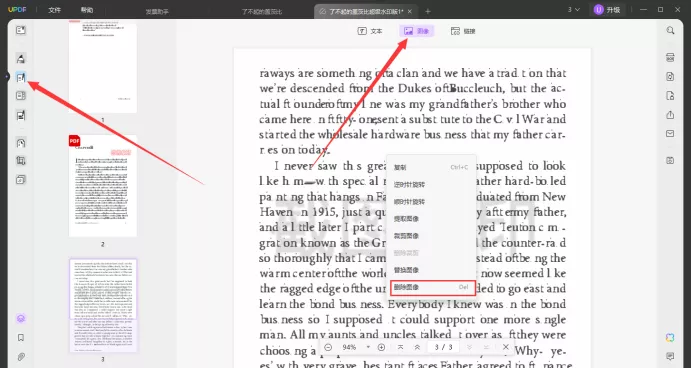Click the fill-and-sign pen-on-page sidebar icon
This screenshot has width=691, height=368.
tap(21, 115)
